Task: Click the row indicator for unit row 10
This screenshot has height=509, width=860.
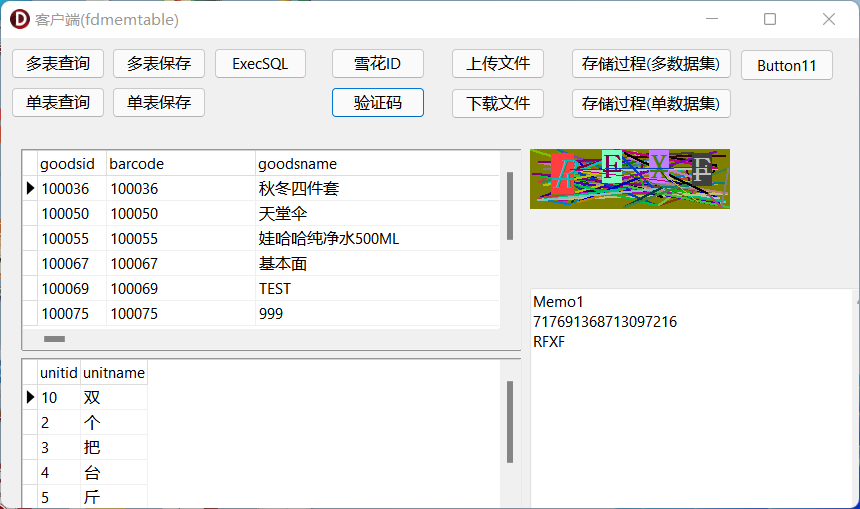Action: point(30,398)
